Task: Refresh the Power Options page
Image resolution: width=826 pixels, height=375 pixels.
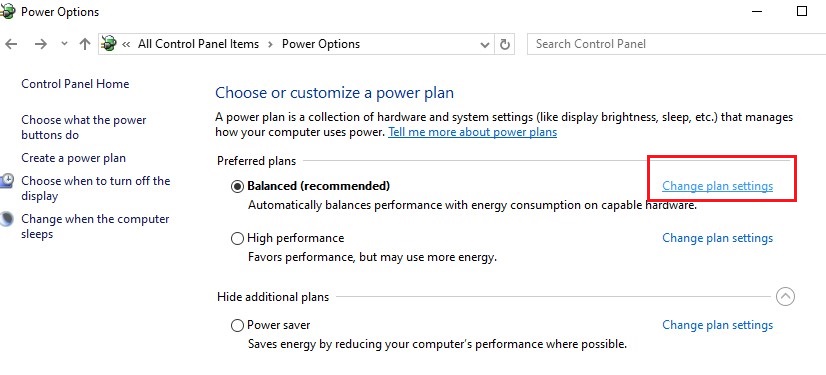Action: (505, 44)
